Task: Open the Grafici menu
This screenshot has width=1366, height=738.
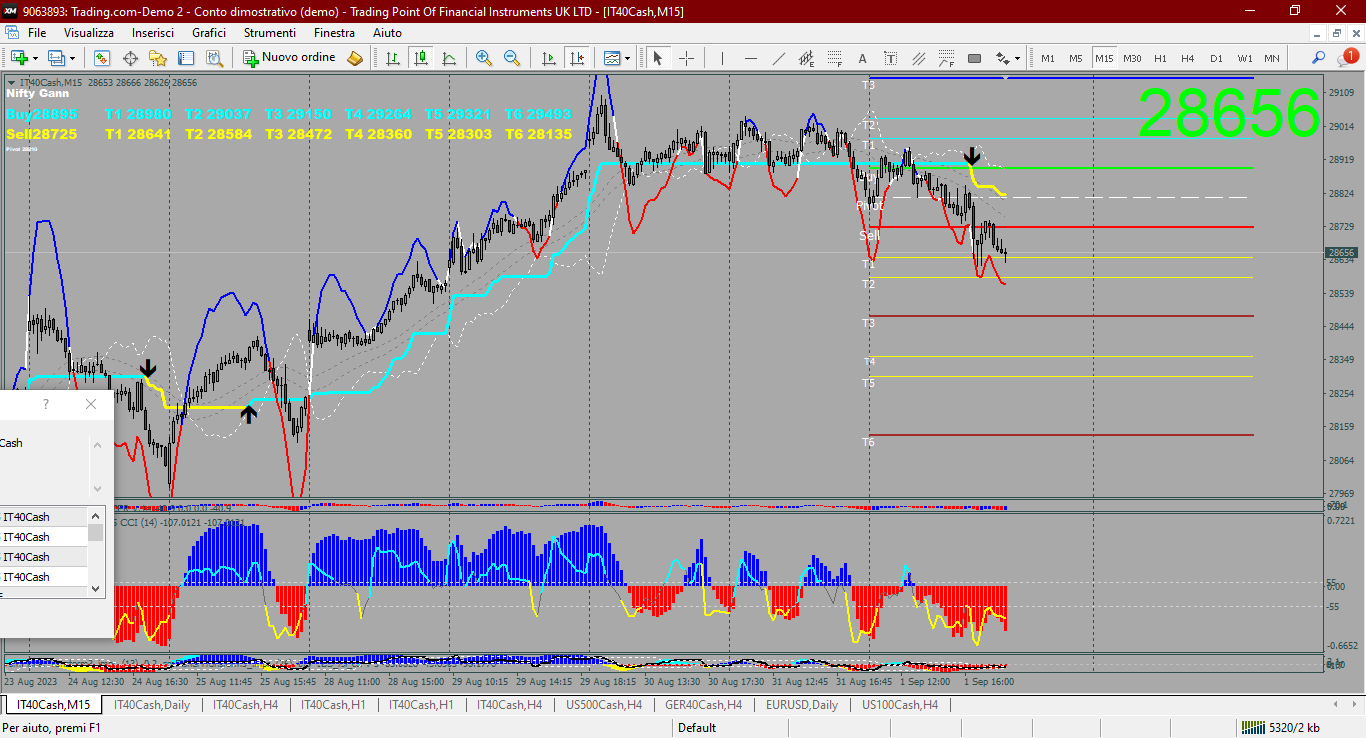Action: point(209,33)
